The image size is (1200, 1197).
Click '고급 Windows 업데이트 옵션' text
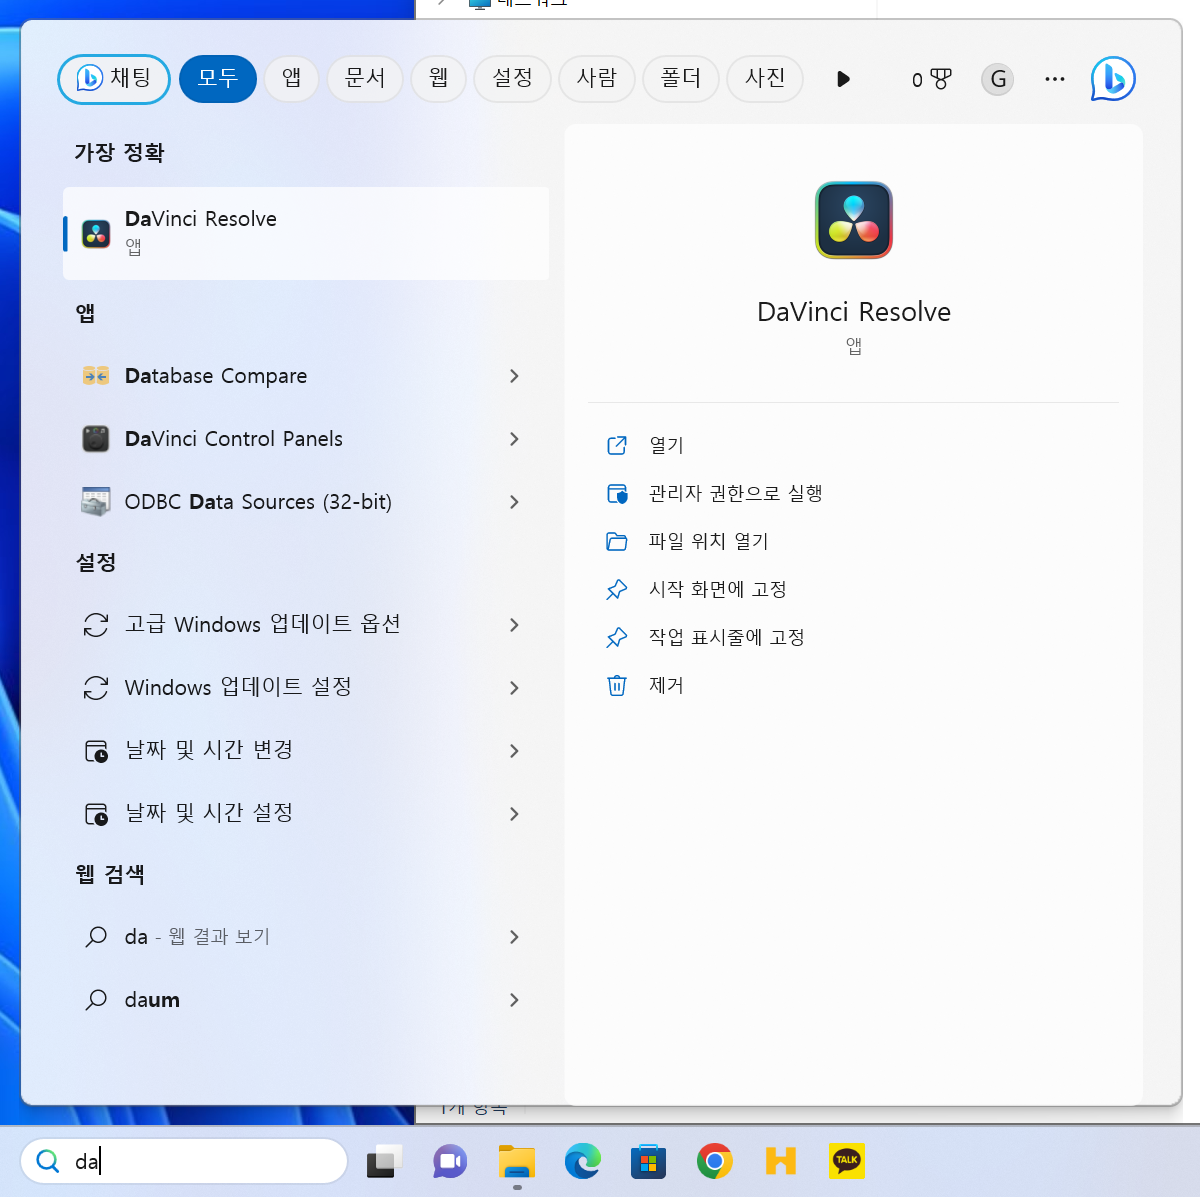pyautogui.click(x=263, y=624)
